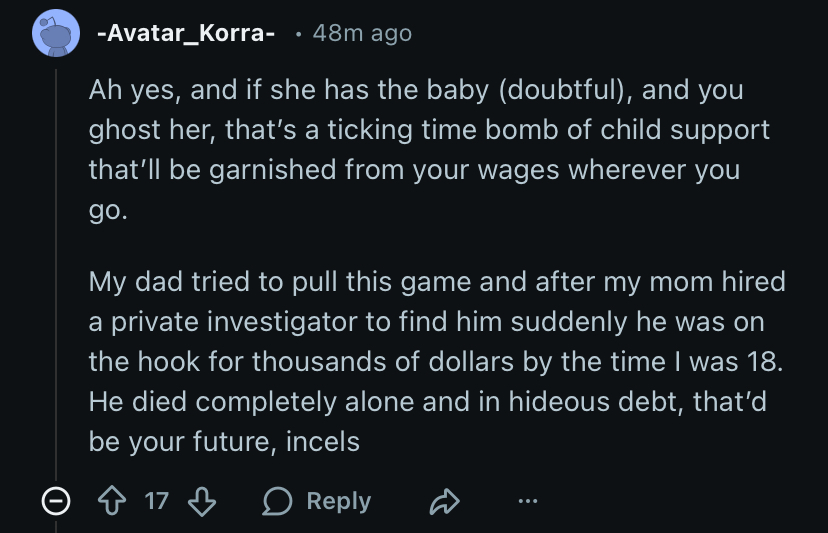Collapse the comment with the minus circle
The height and width of the screenshot is (533, 828).
pos(55,502)
